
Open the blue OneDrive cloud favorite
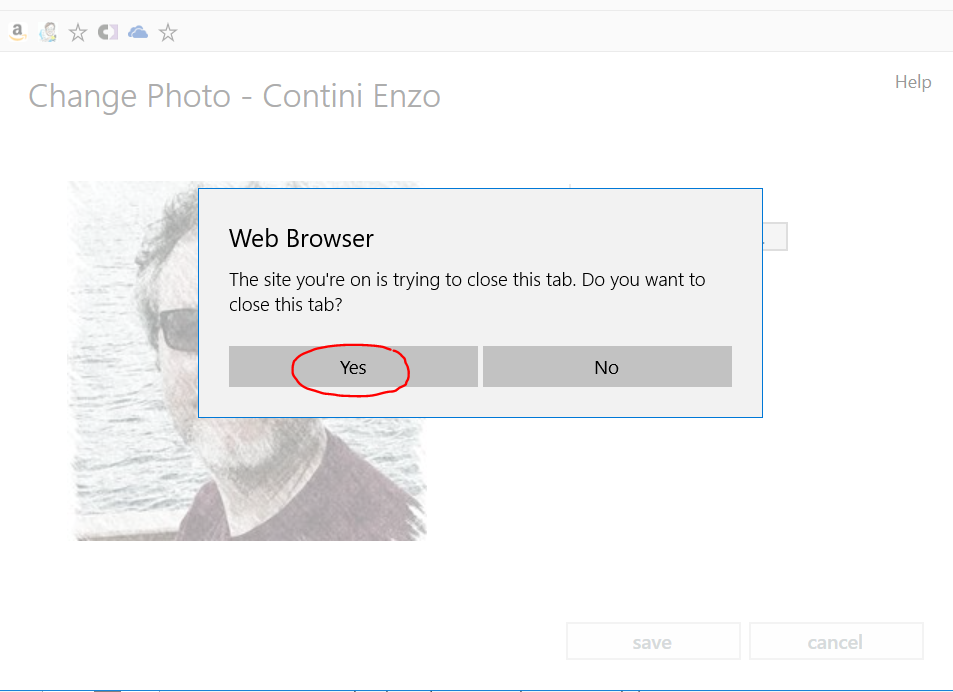point(138,33)
